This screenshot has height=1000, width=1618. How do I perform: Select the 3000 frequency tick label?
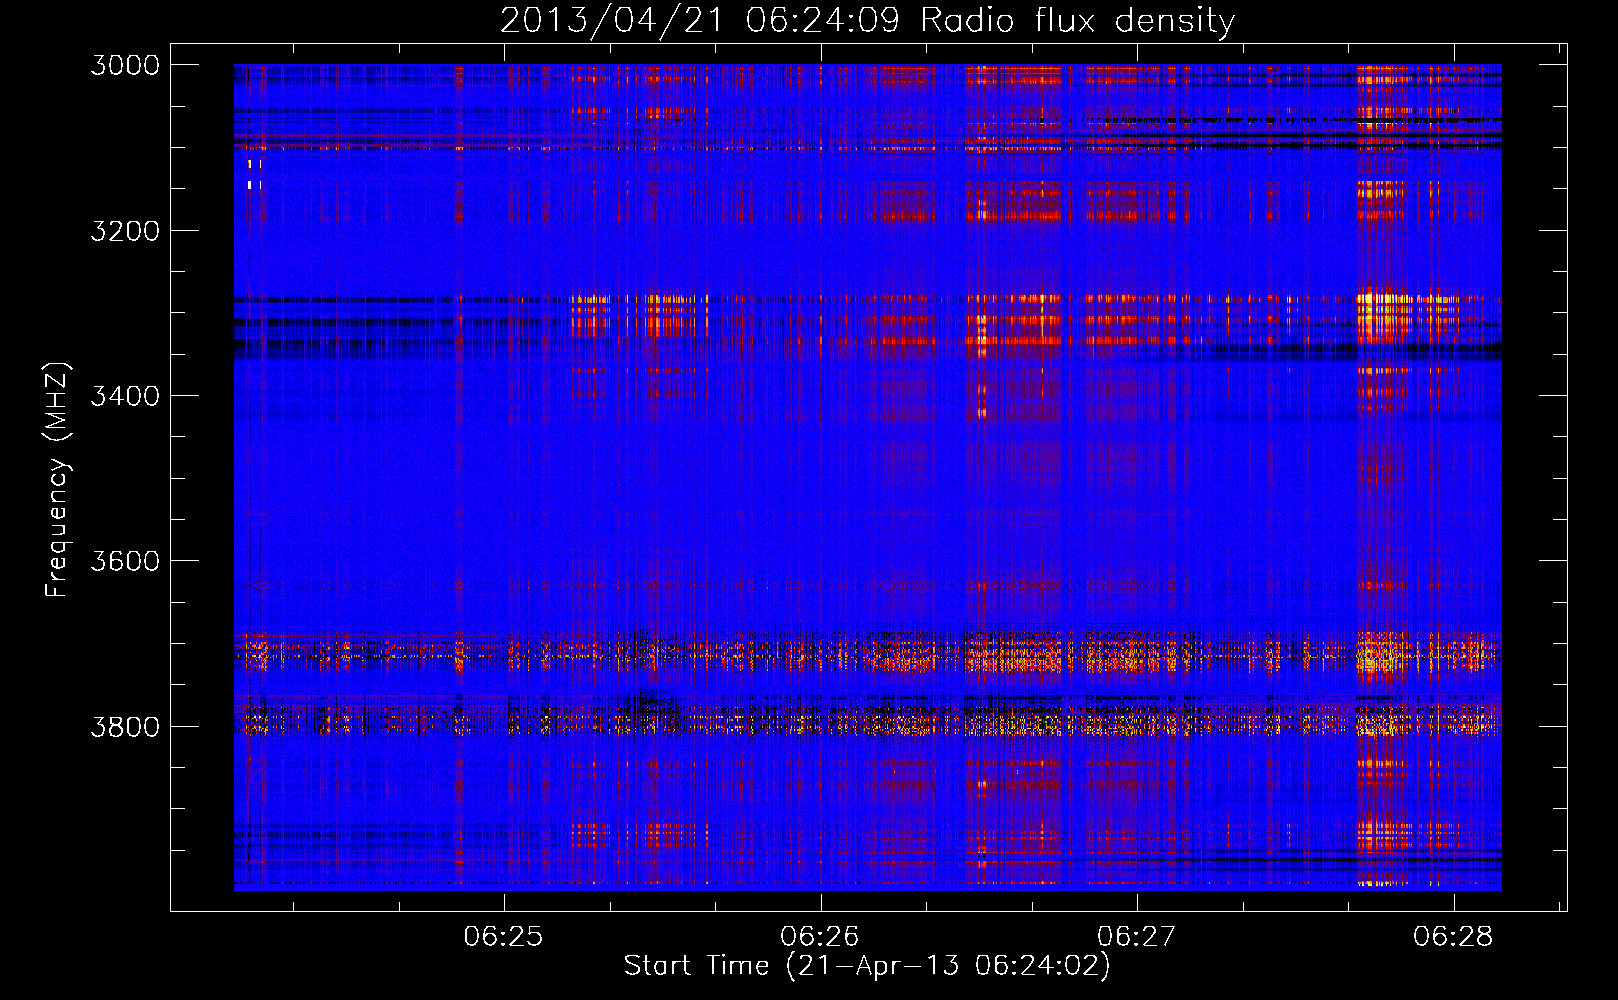click(x=125, y=65)
